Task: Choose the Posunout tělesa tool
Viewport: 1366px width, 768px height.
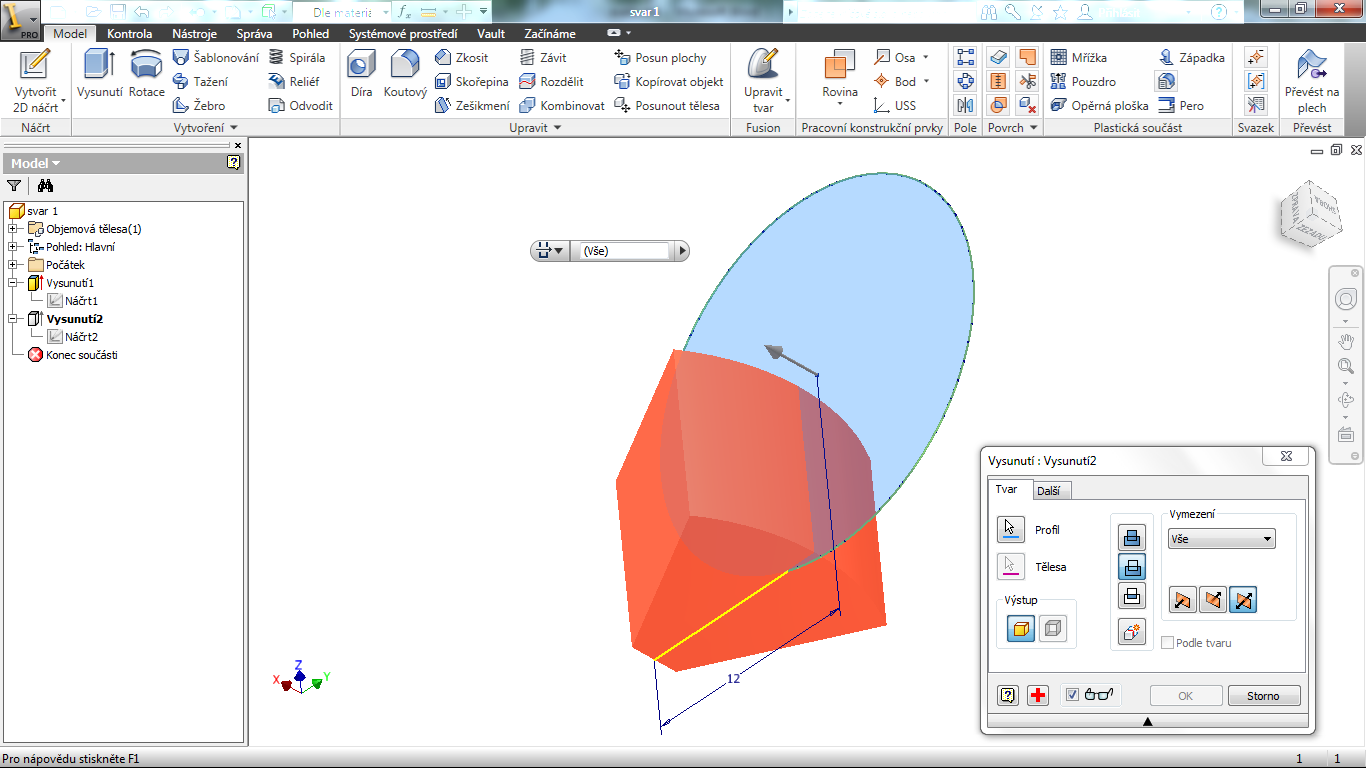Action: [x=666, y=105]
